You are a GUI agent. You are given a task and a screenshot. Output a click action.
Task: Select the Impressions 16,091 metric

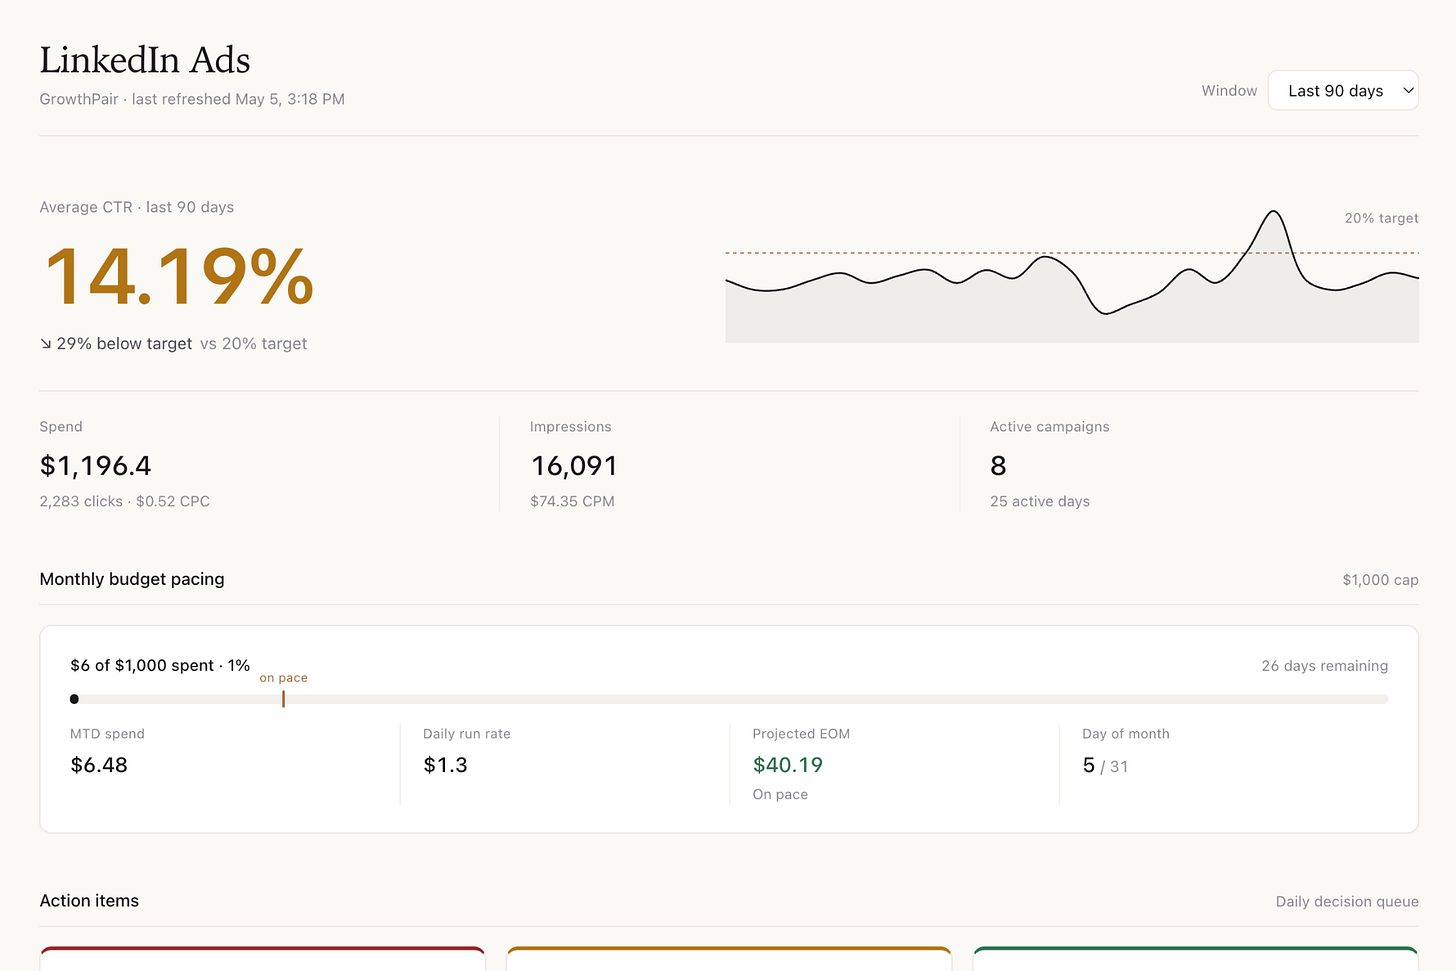pos(574,466)
